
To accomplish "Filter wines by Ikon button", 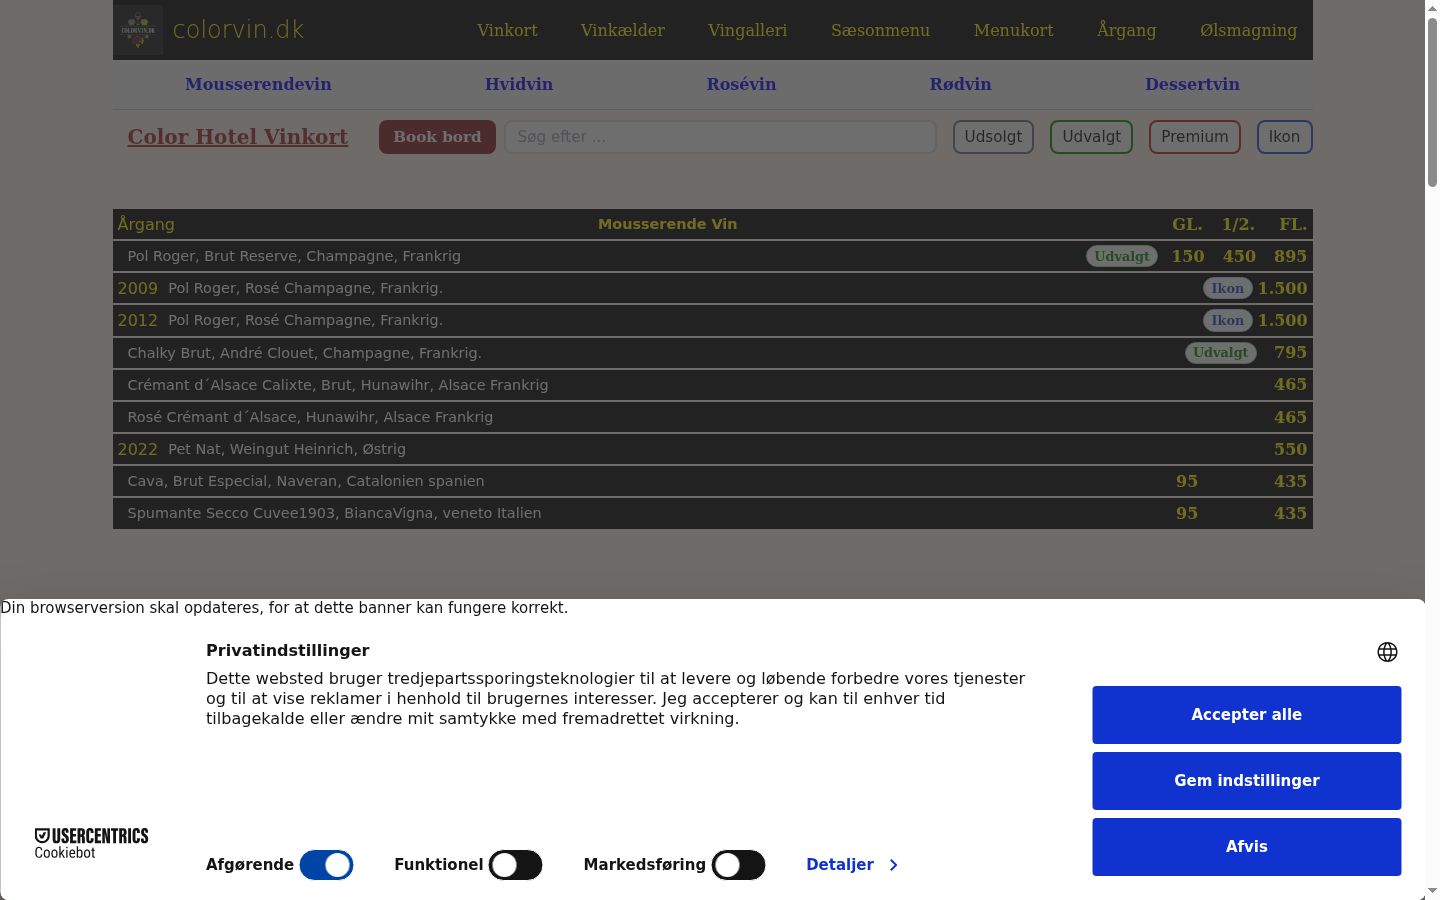I will (1285, 137).
